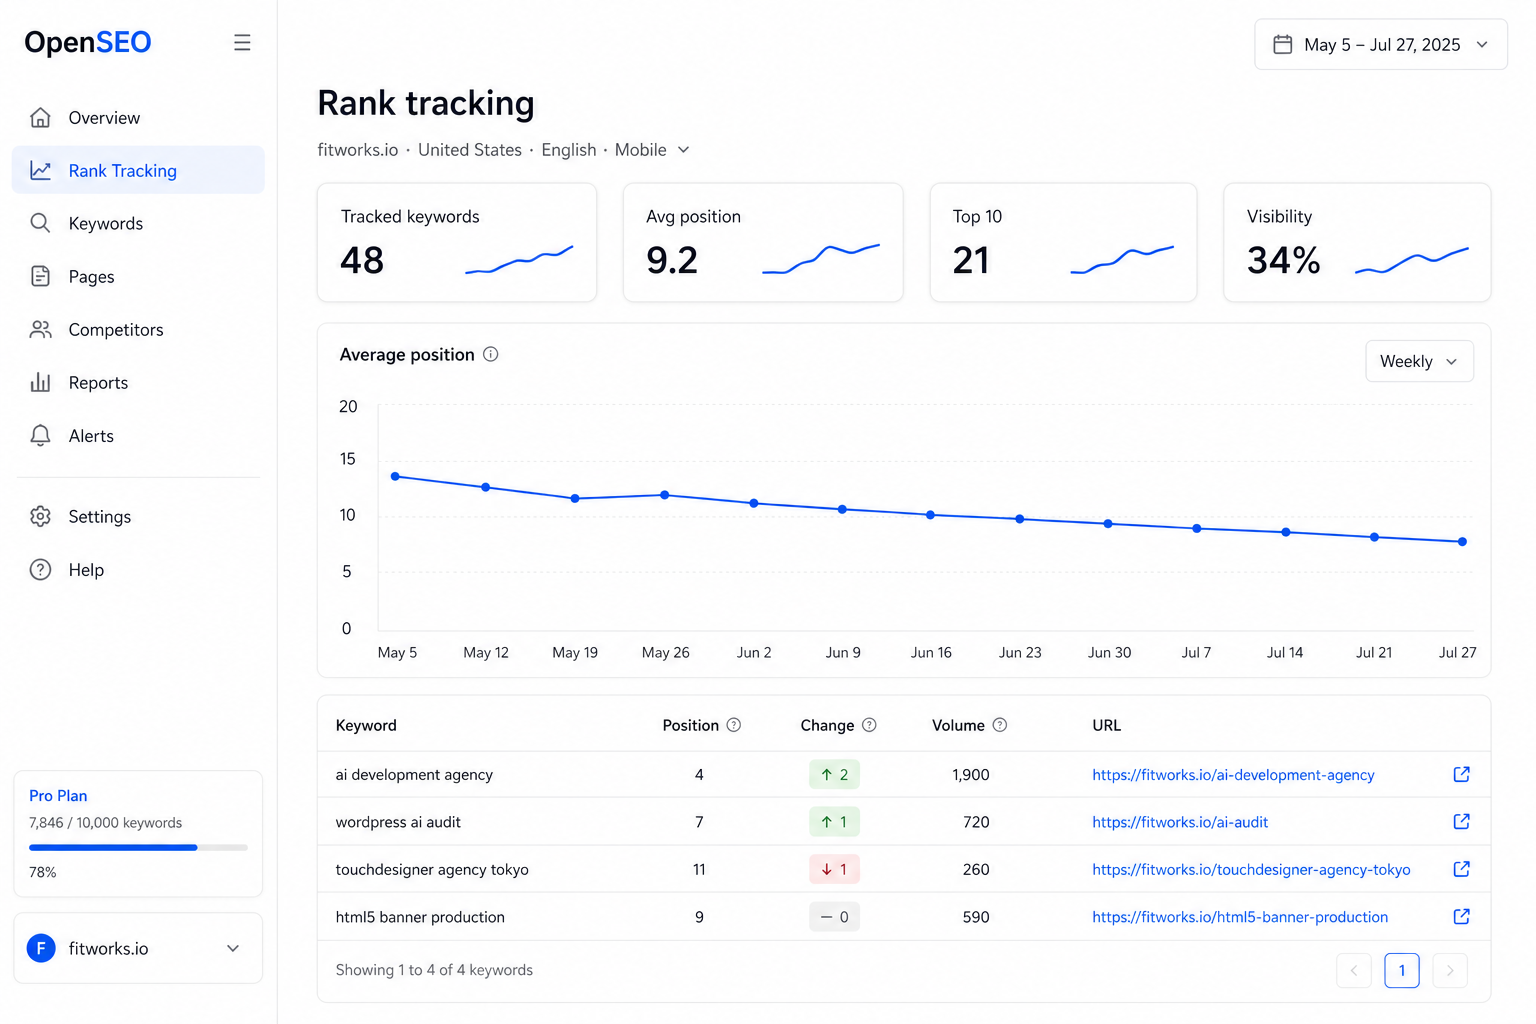Click the help icon next to Volume column
The width and height of the screenshot is (1536, 1024).
[x=1000, y=725]
